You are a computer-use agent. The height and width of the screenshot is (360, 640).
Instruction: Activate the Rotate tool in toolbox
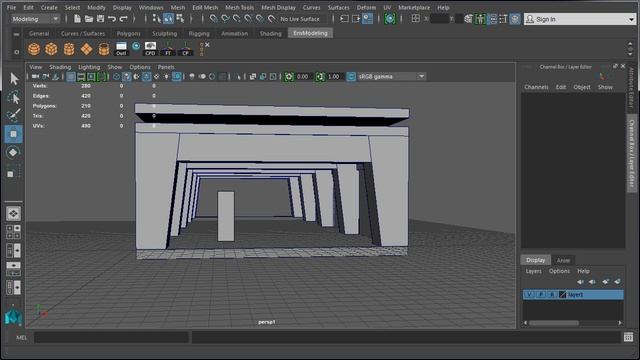(x=13, y=152)
